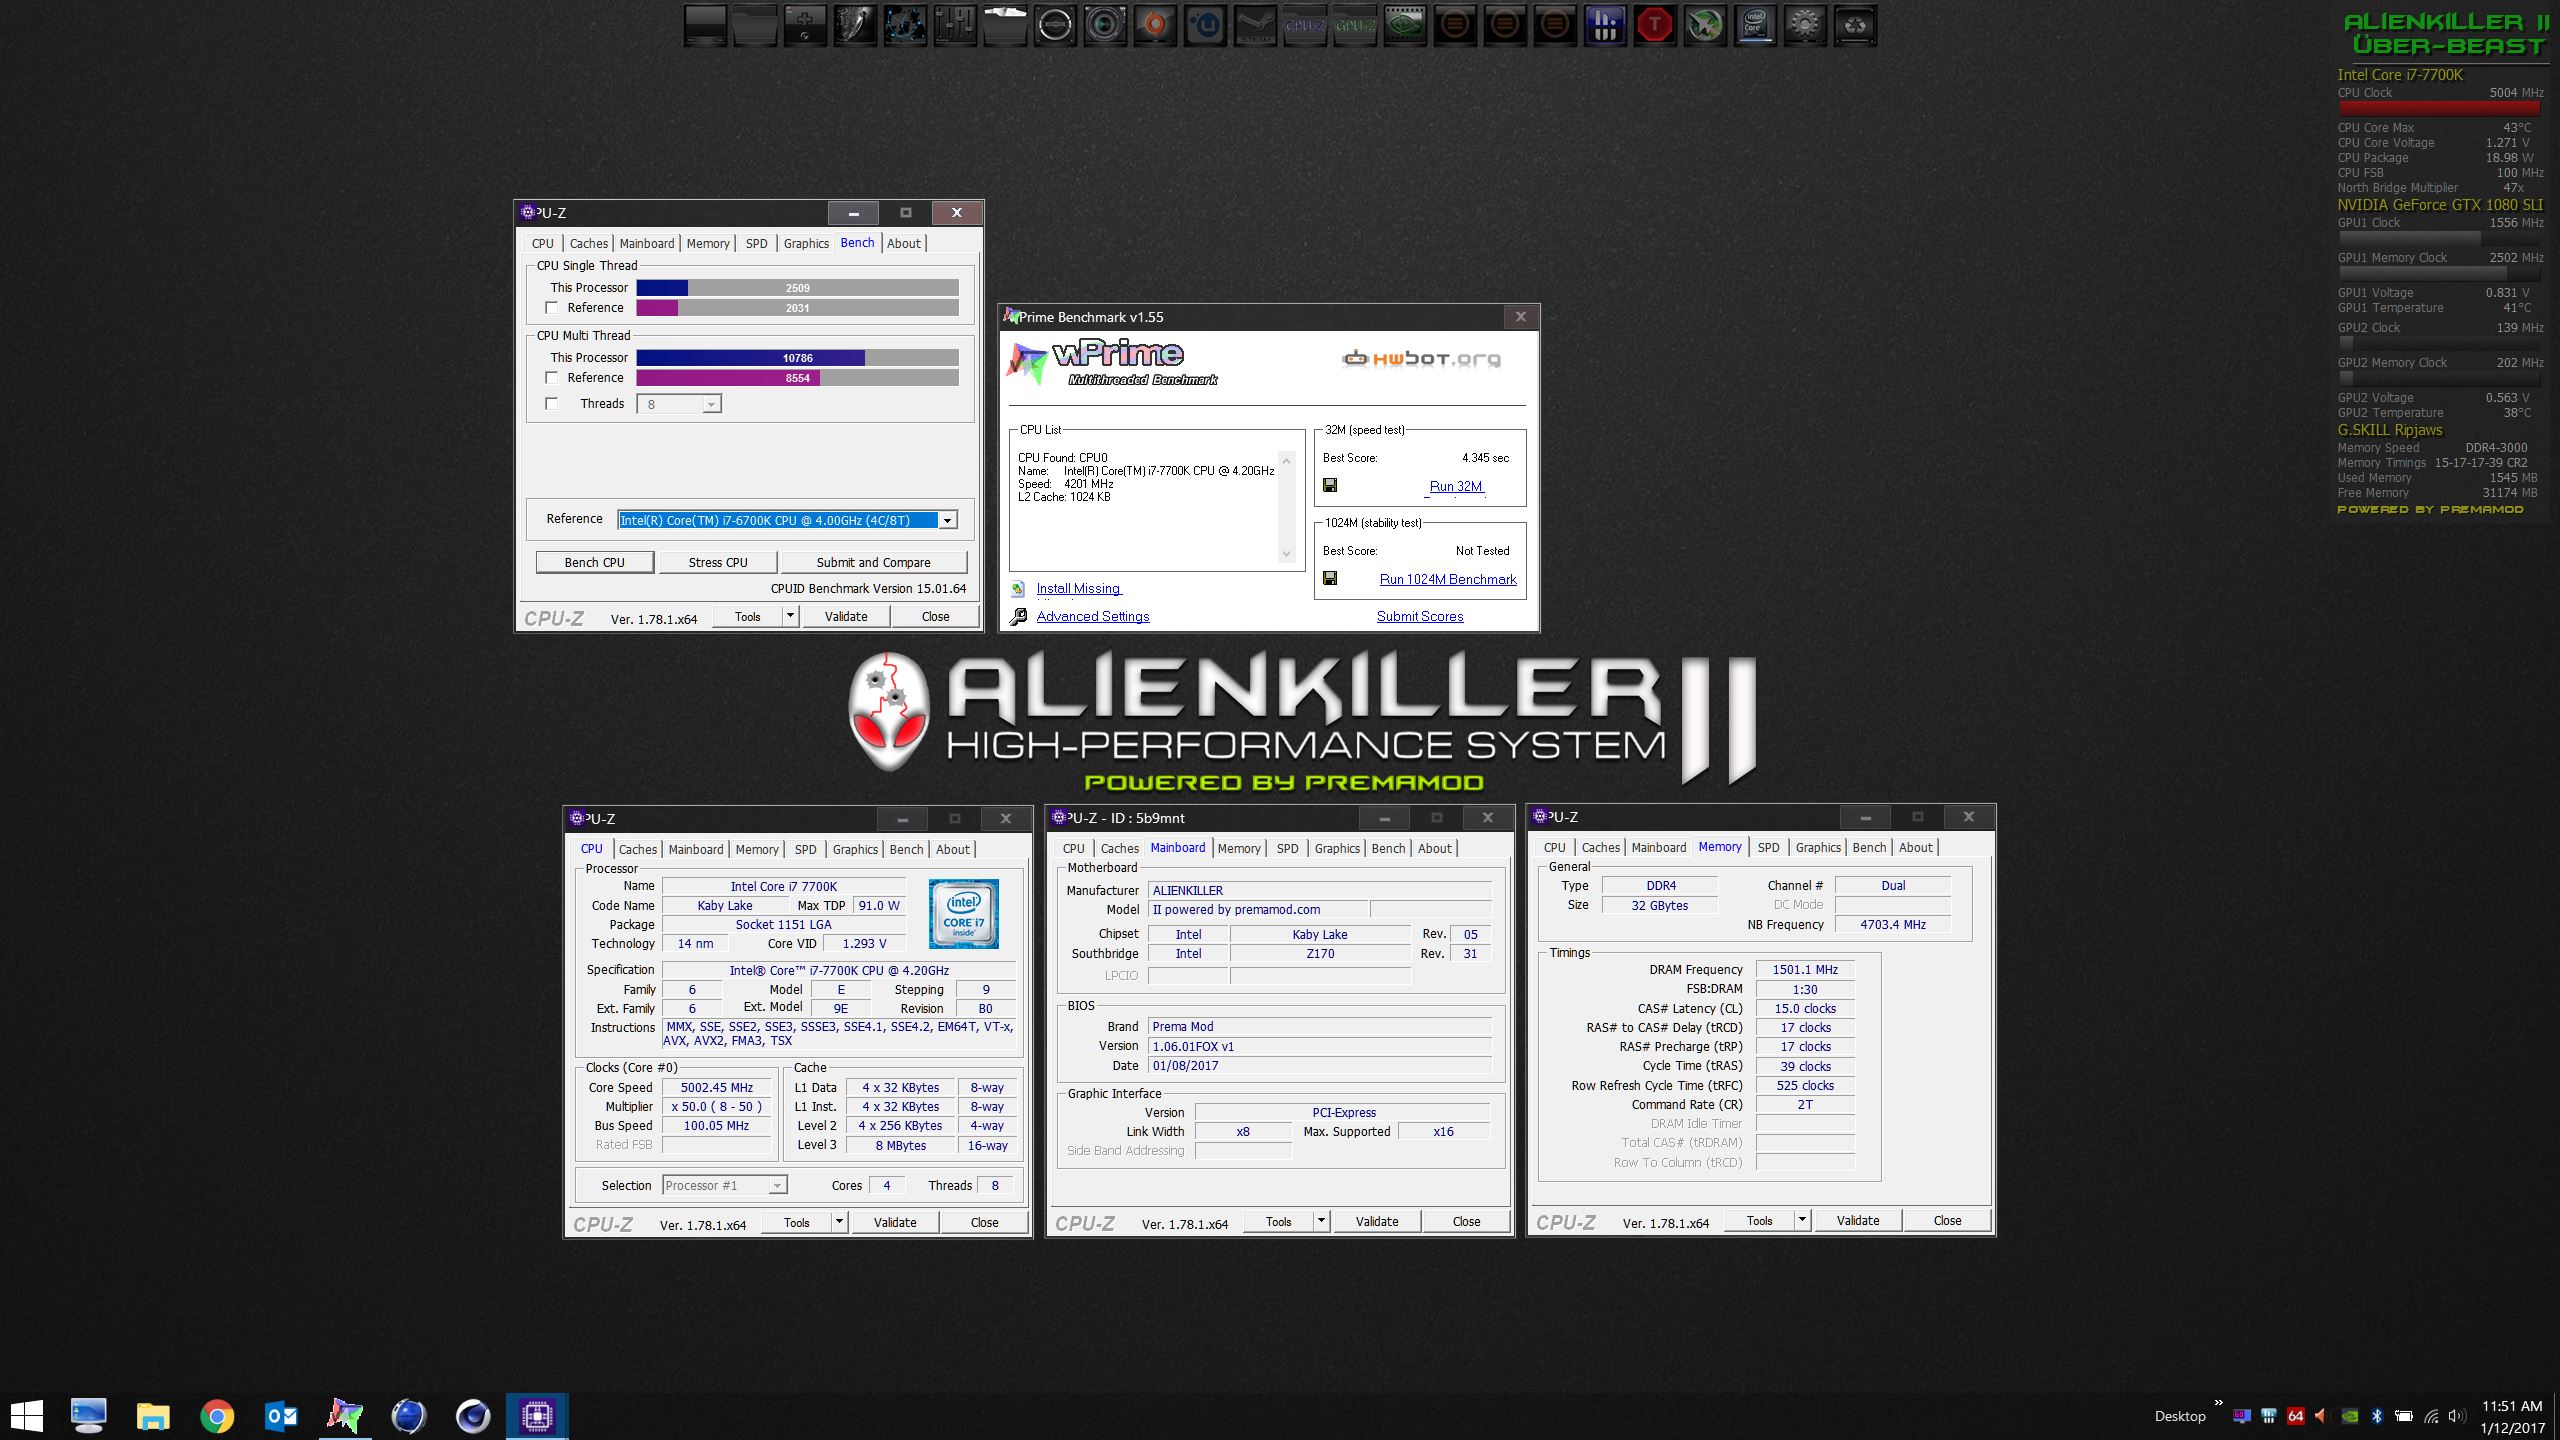Open the CPU-Z taskbar icon
2560x1440 pixels.
[537, 1416]
